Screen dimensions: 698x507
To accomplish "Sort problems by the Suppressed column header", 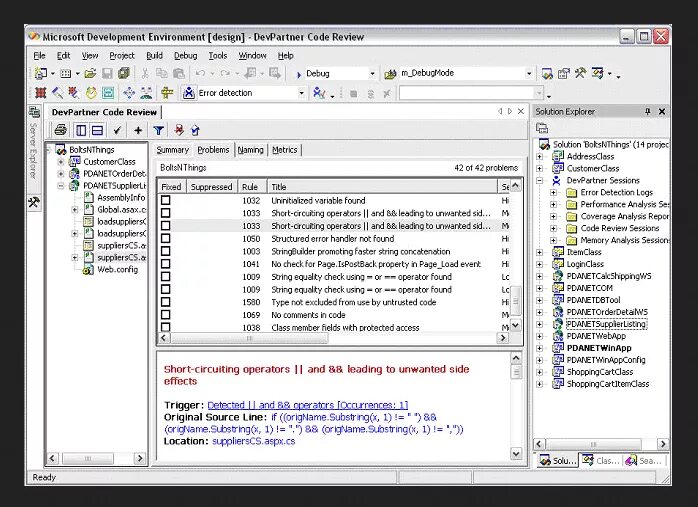I will (x=211, y=187).
